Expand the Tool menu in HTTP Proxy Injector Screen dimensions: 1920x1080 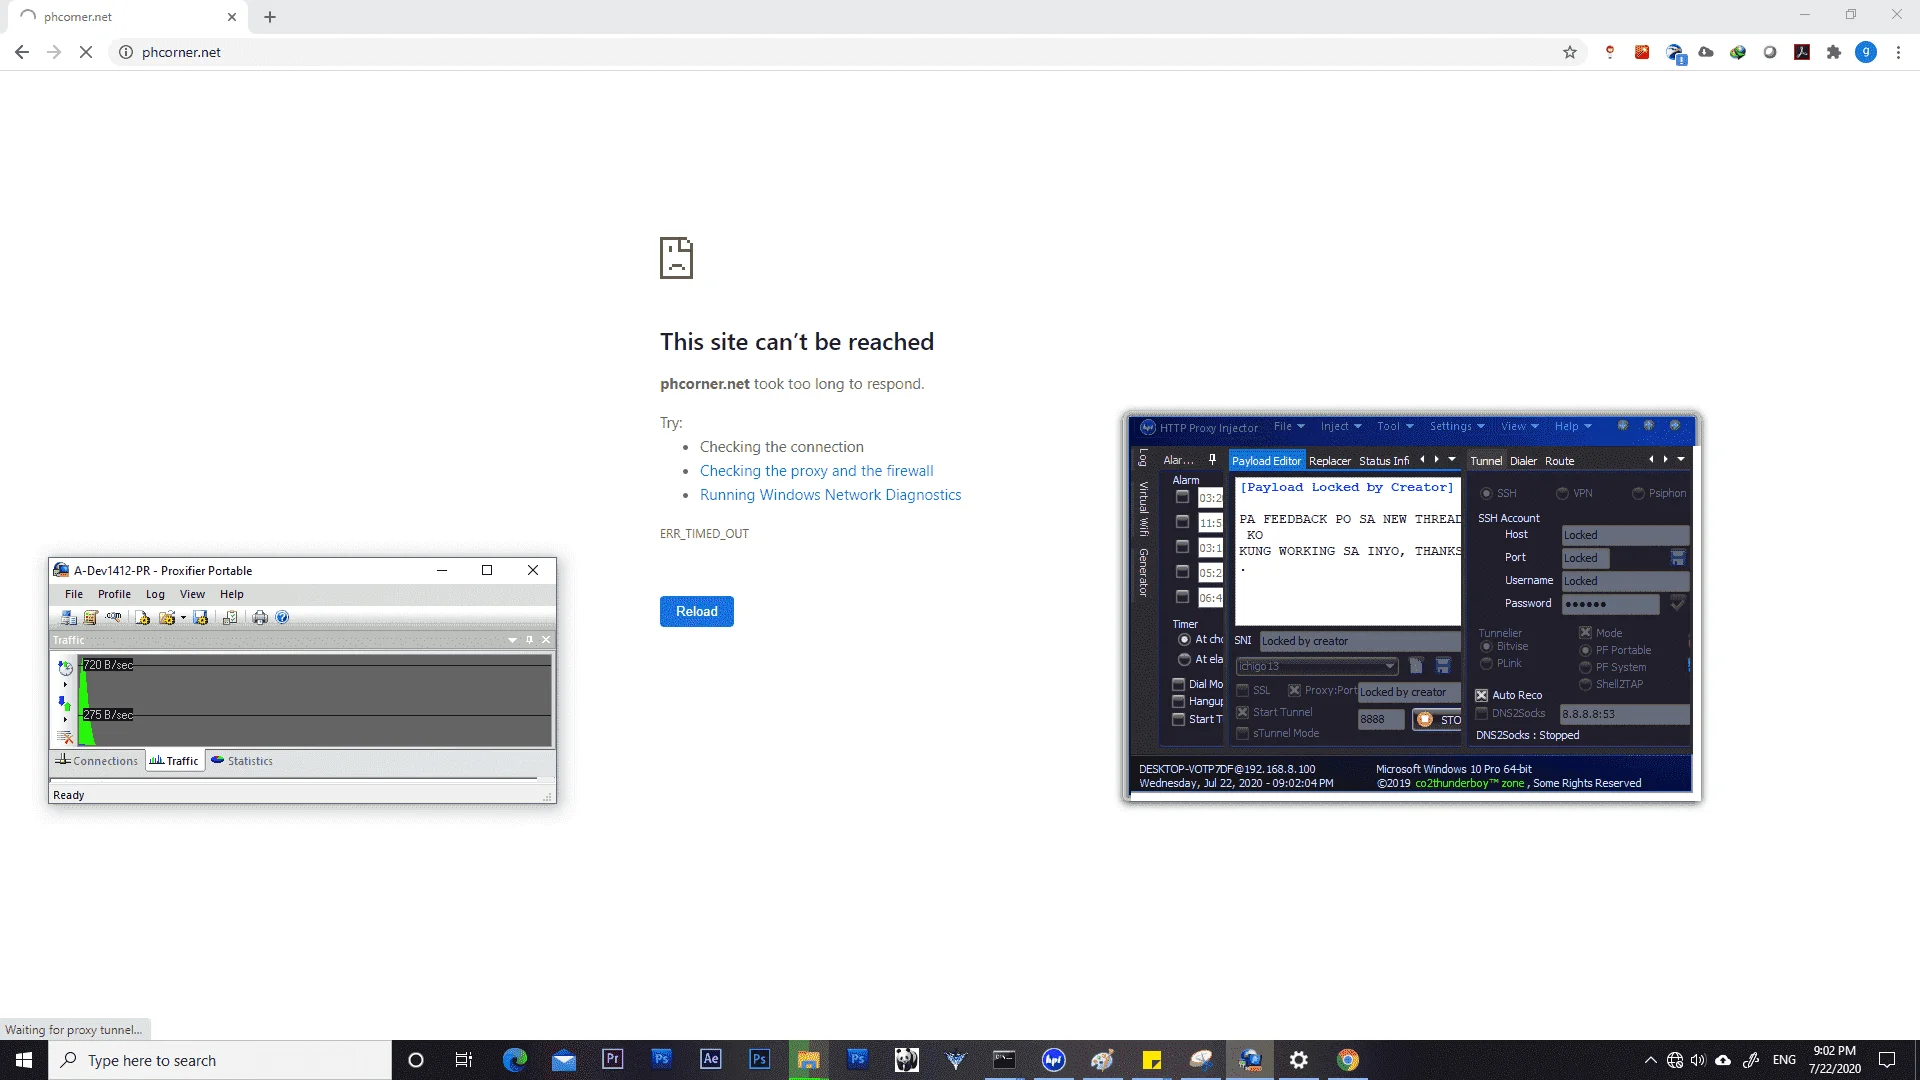(1395, 427)
